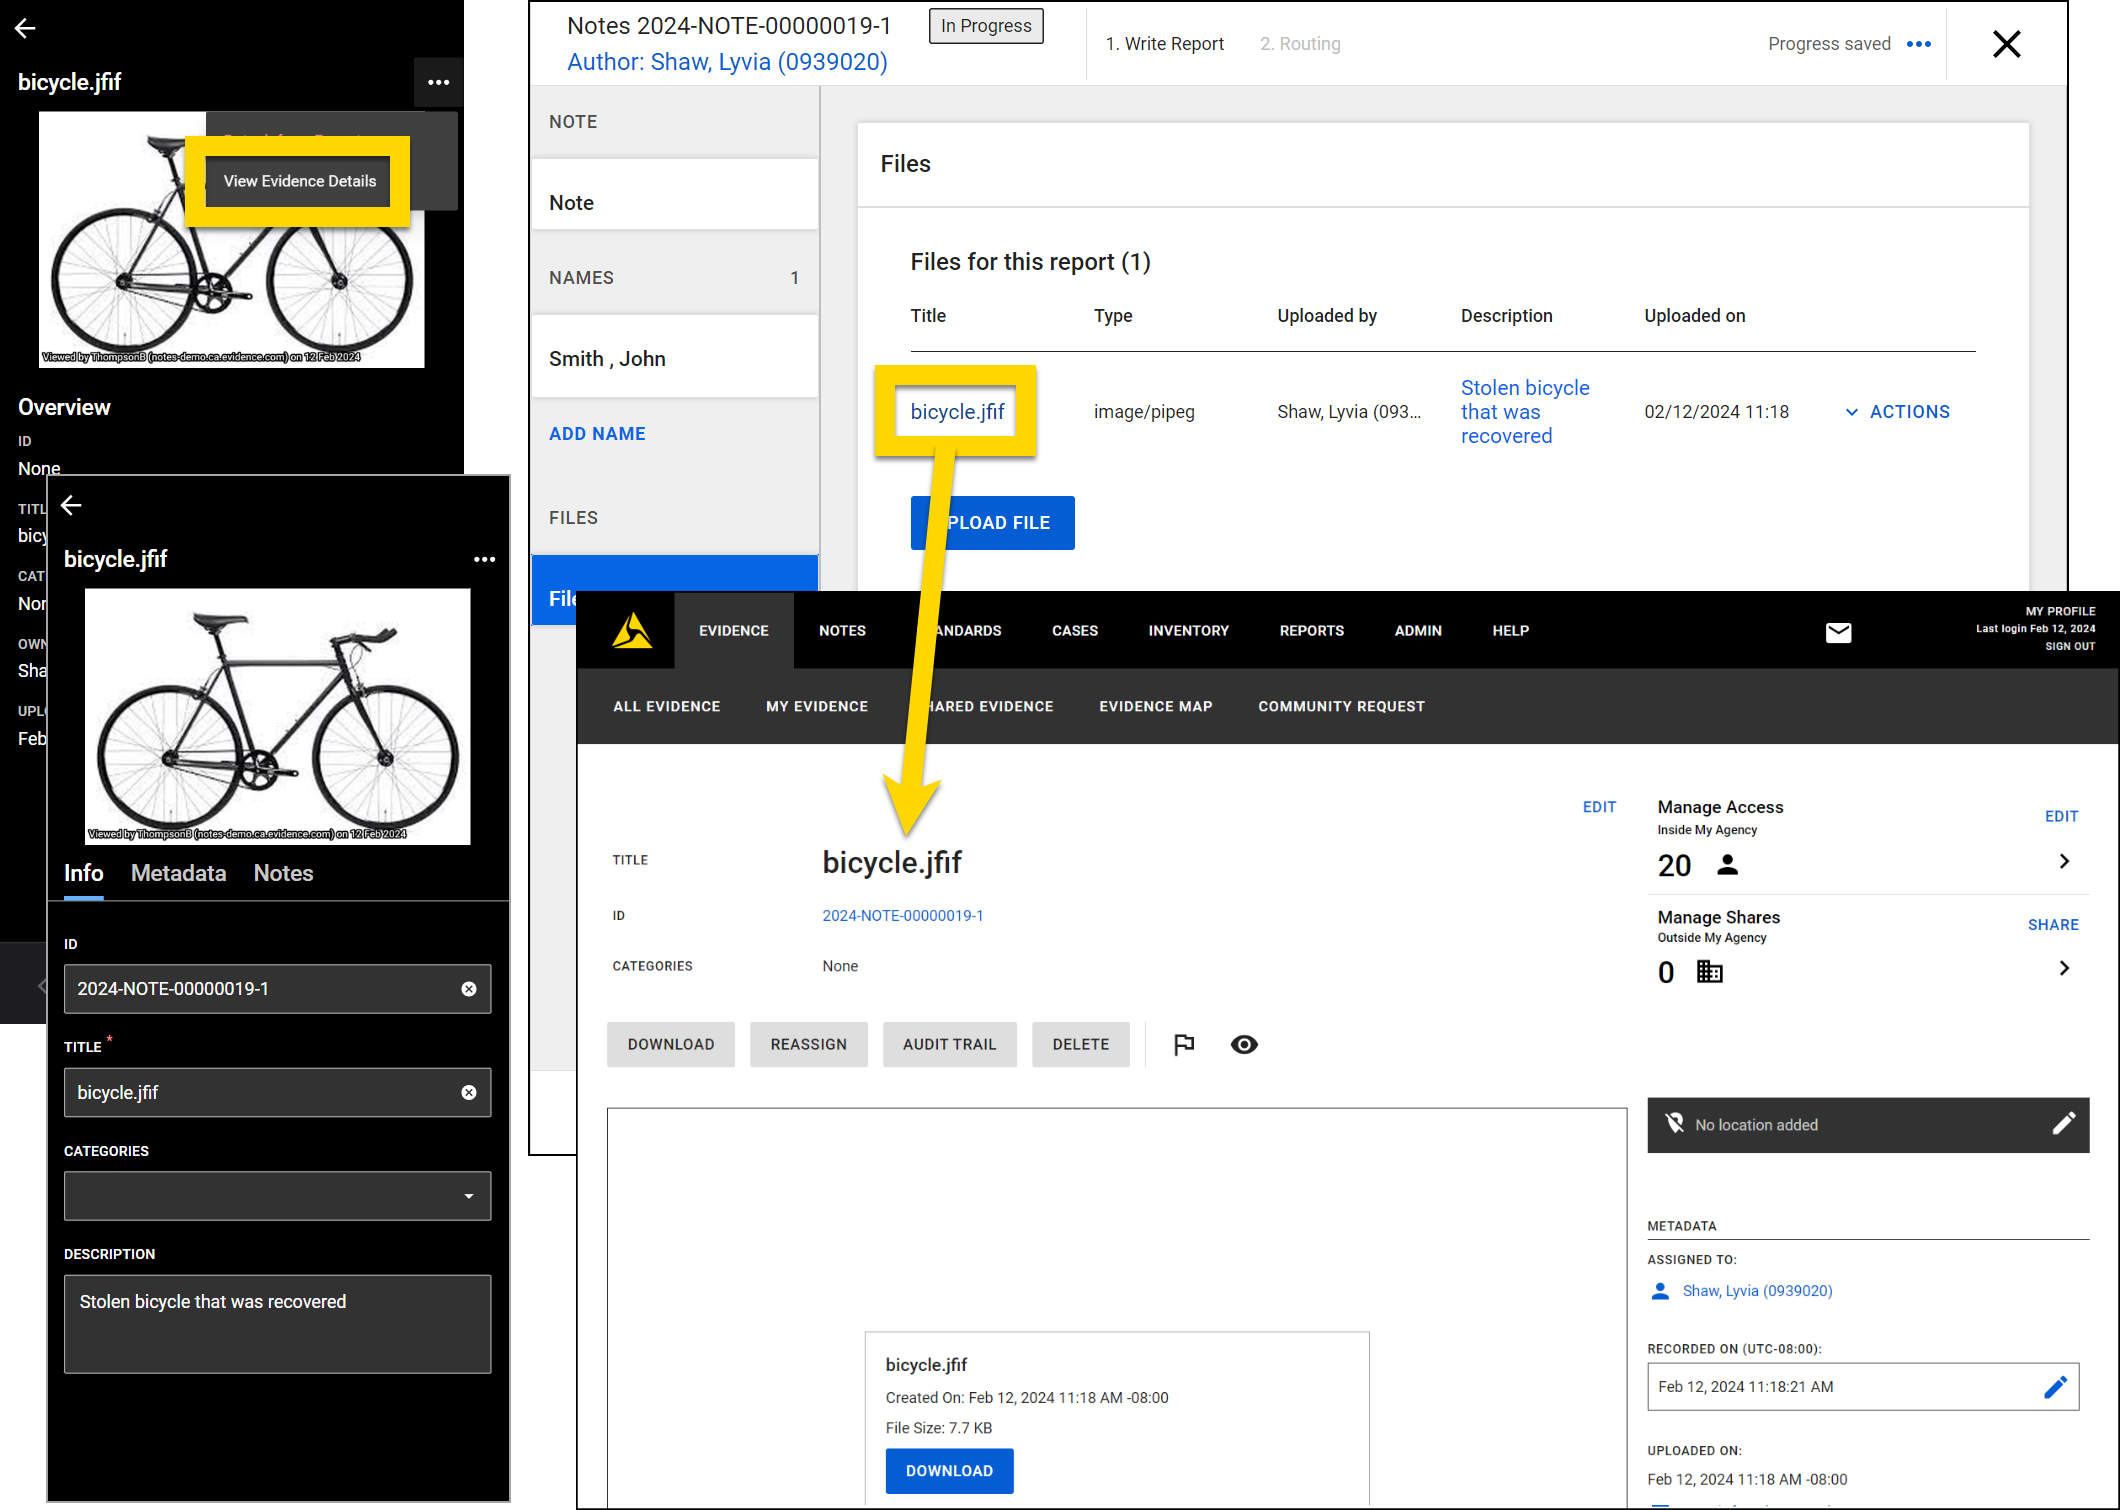Expand the ACTIONS dropdown for bicycle.jfif

click(1897, 411)
